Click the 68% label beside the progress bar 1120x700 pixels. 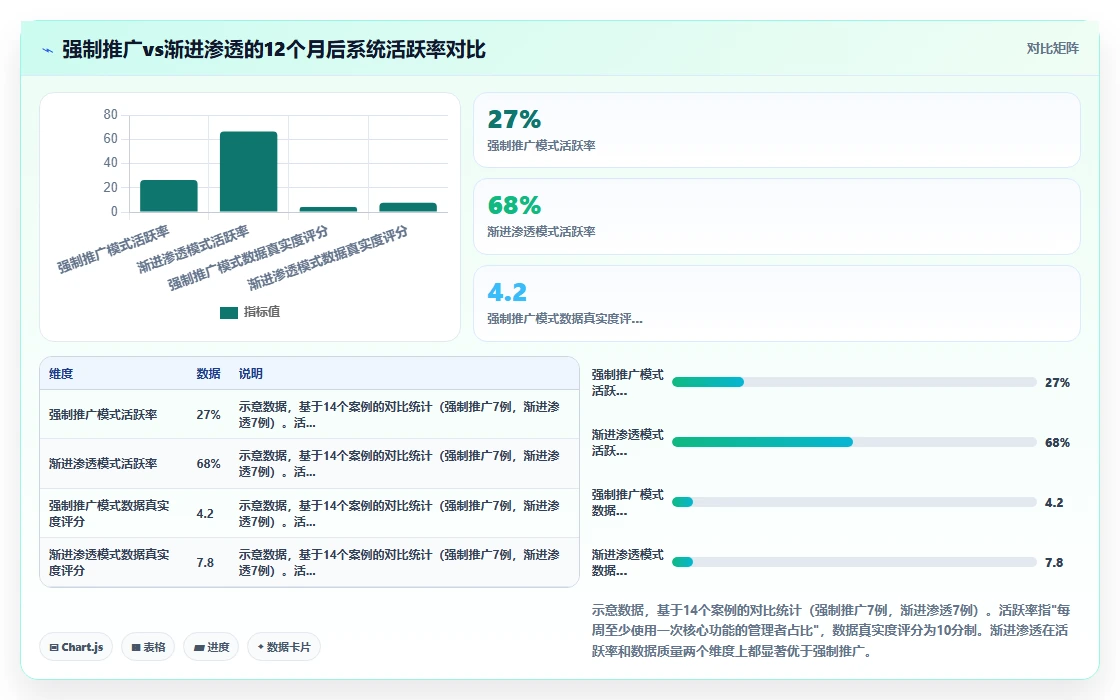coord(1057,443)
